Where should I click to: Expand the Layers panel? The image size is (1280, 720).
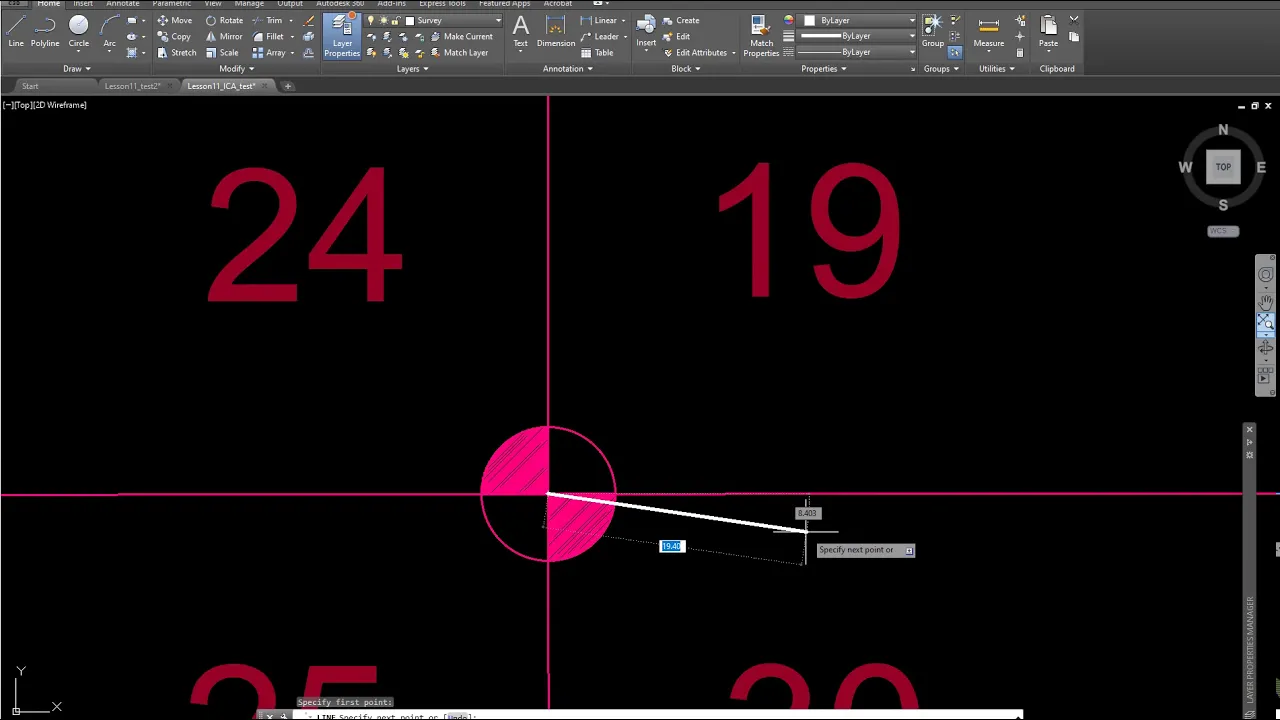(413, 69)
